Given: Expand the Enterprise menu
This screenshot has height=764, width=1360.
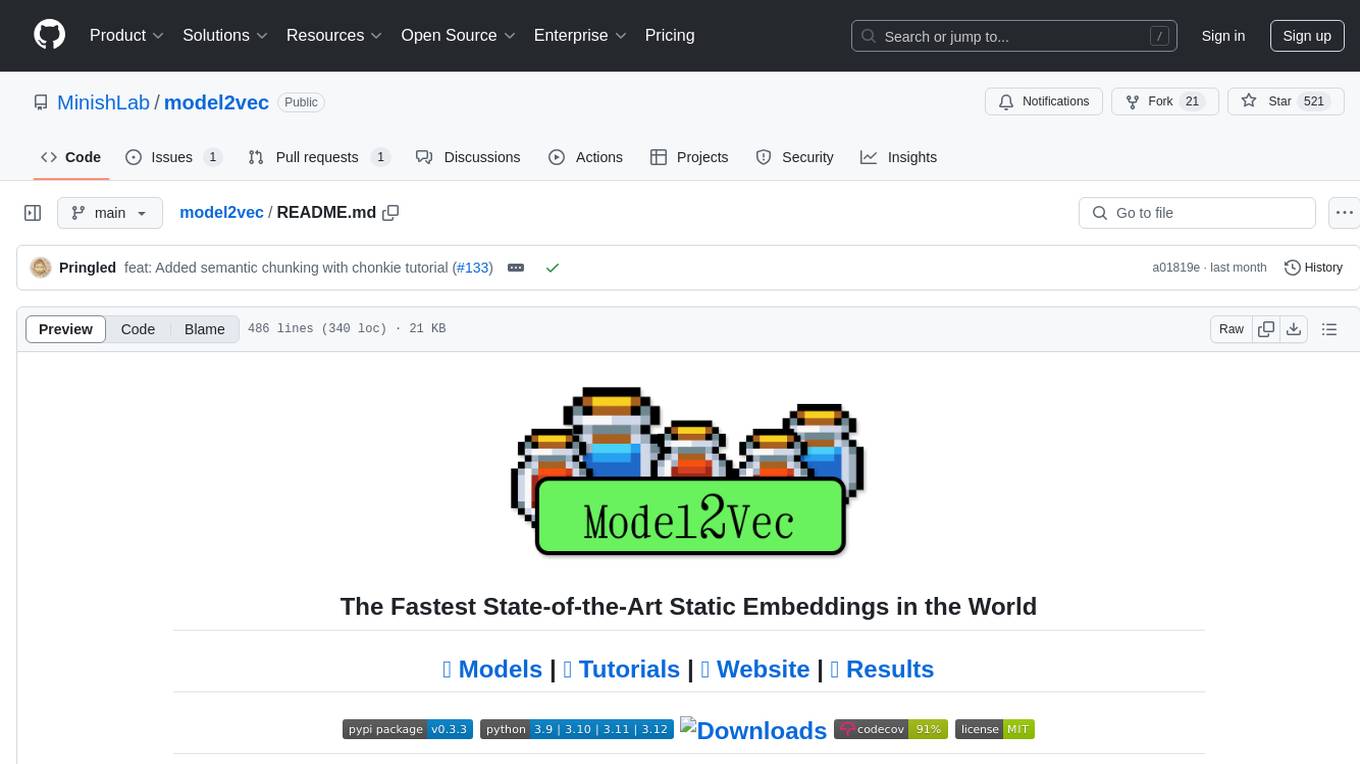Looking at the screenshot, I should (x=580, y=35).
